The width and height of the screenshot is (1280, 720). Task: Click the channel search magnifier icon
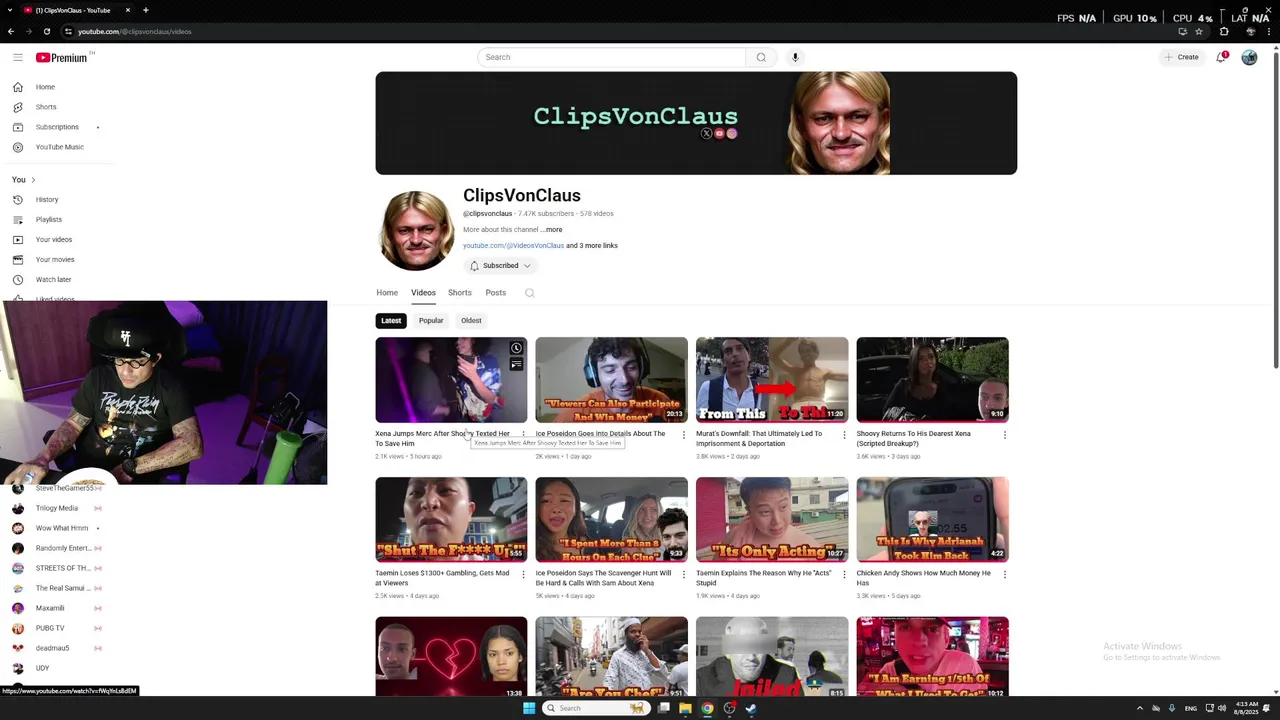click(x=530, y=293)
